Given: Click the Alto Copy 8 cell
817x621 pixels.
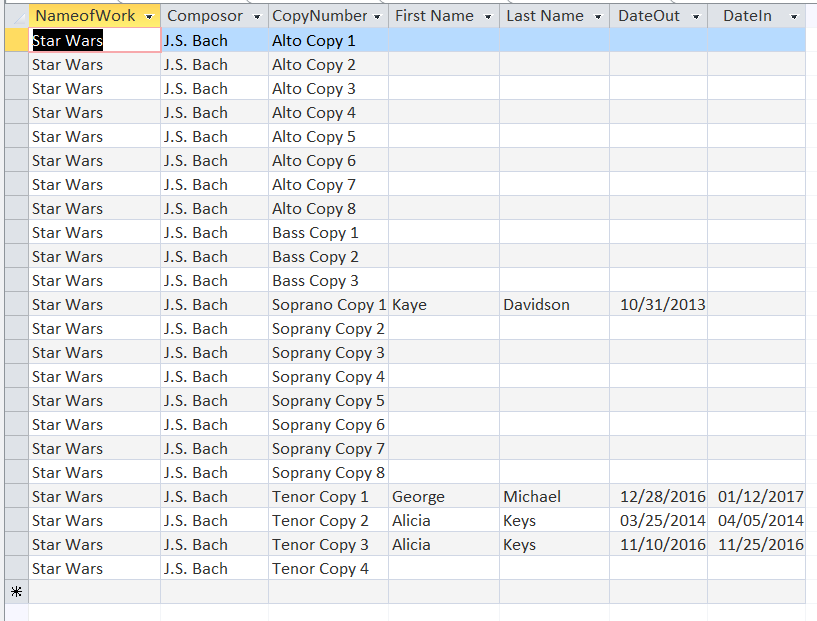Looking at the screenshot, I should click(x=328, y=208).
